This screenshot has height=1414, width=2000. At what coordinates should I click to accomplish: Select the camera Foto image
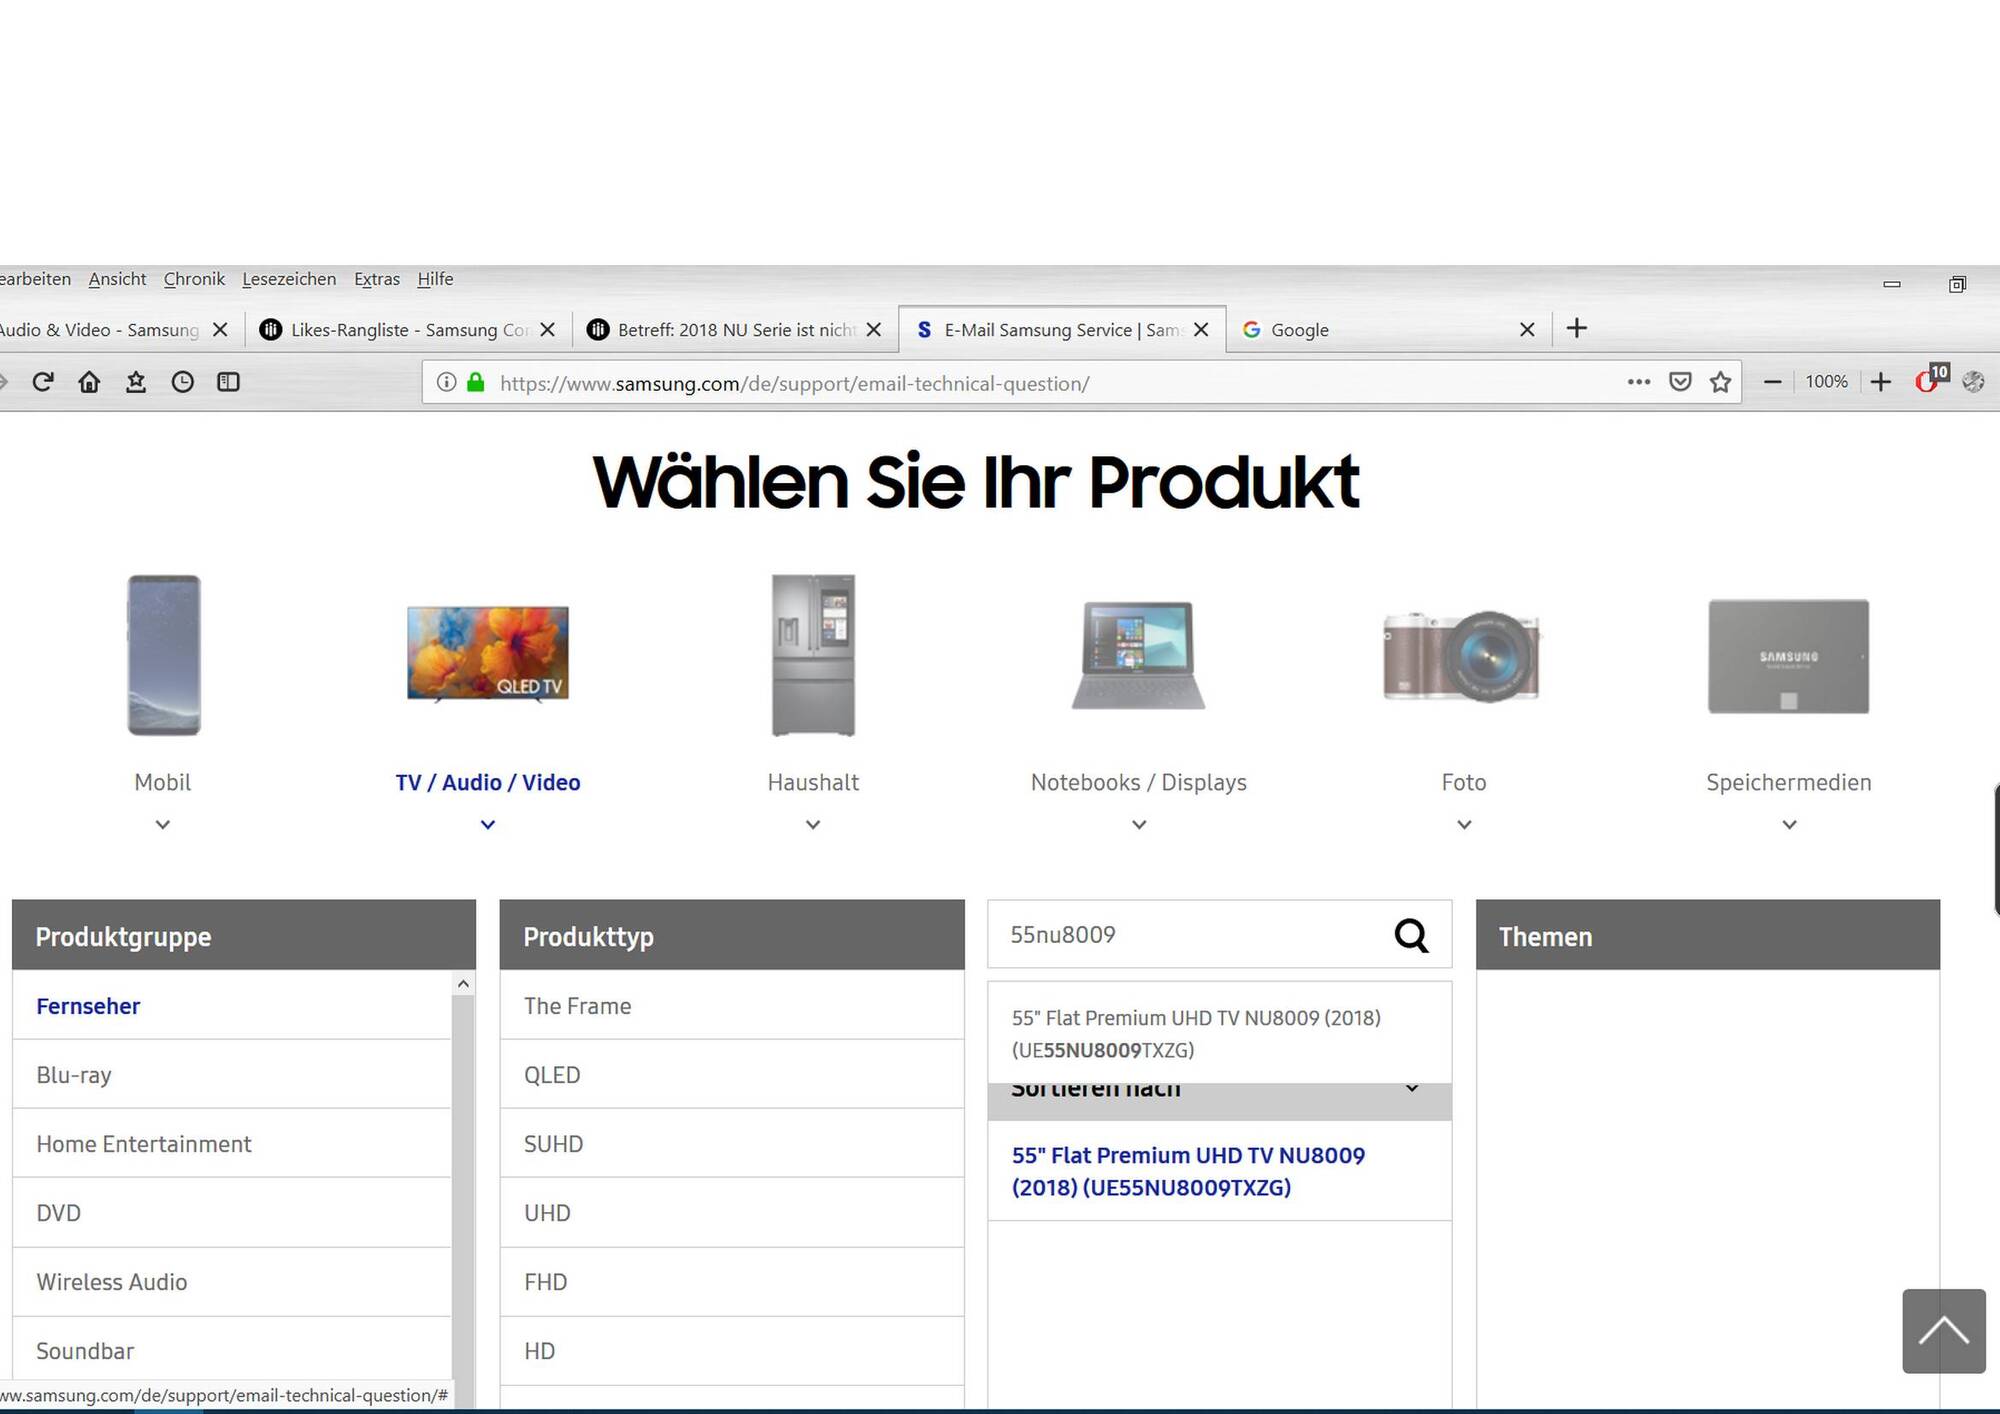point(1463,656)
